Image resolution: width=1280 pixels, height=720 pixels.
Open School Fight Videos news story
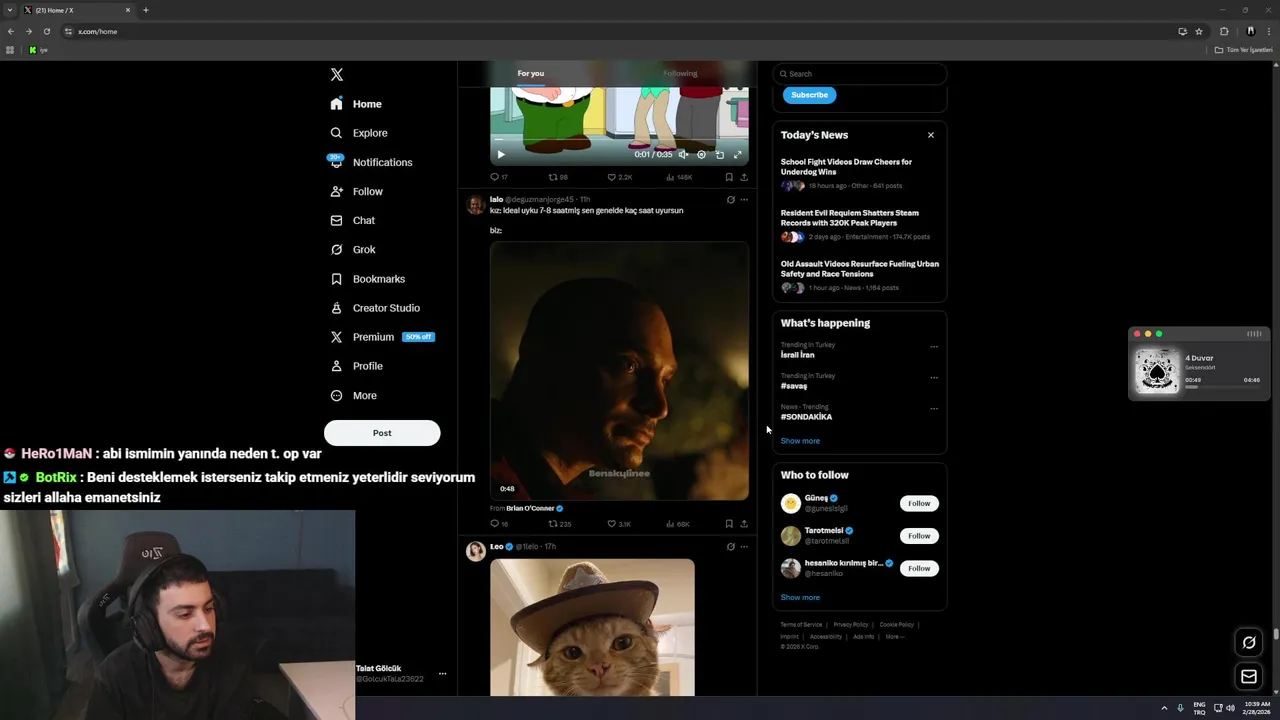click(x=859, y=173)
